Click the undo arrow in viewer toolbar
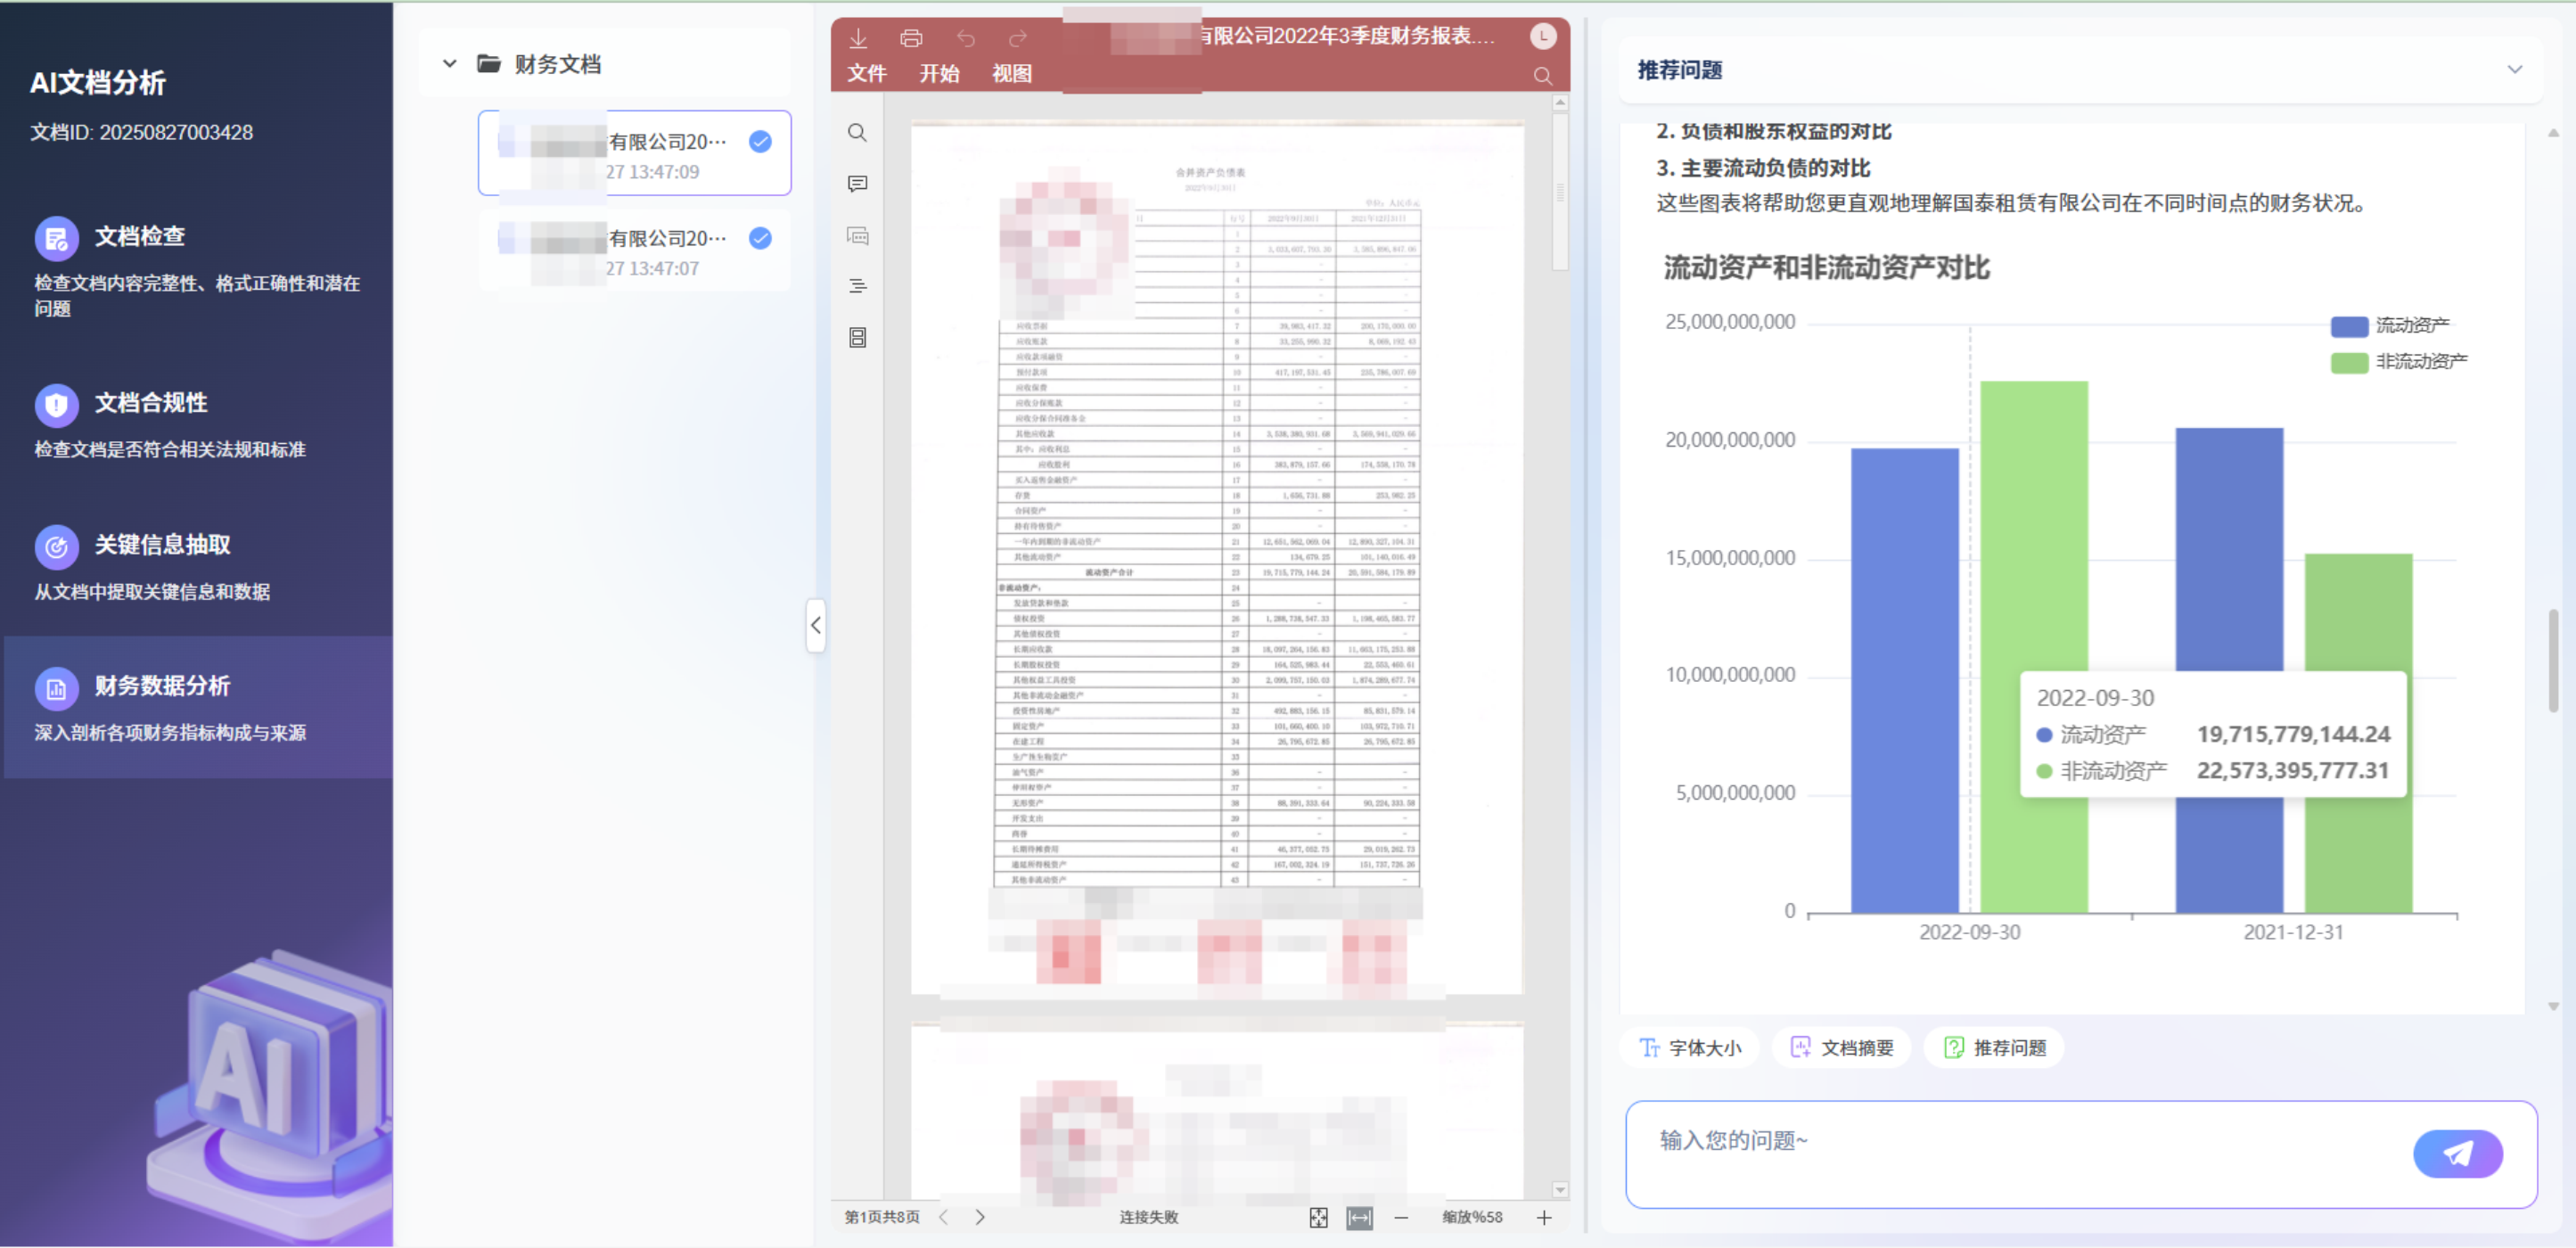 (965, 38)
